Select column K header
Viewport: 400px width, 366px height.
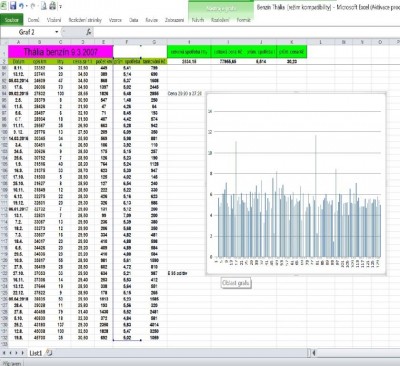coord(292,42)
